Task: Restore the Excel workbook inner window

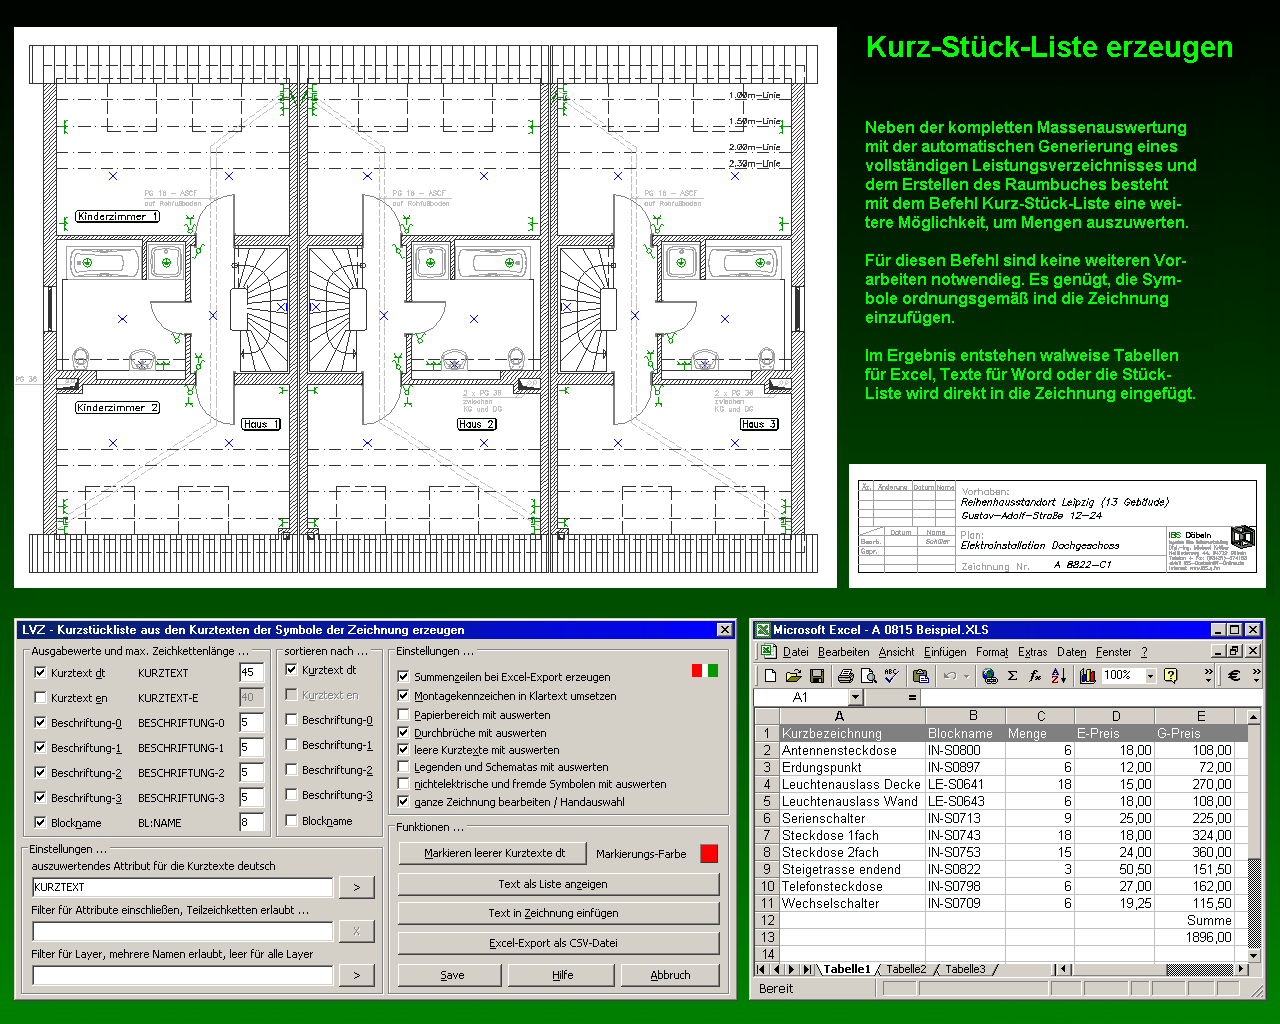Action: (1235, 651)
